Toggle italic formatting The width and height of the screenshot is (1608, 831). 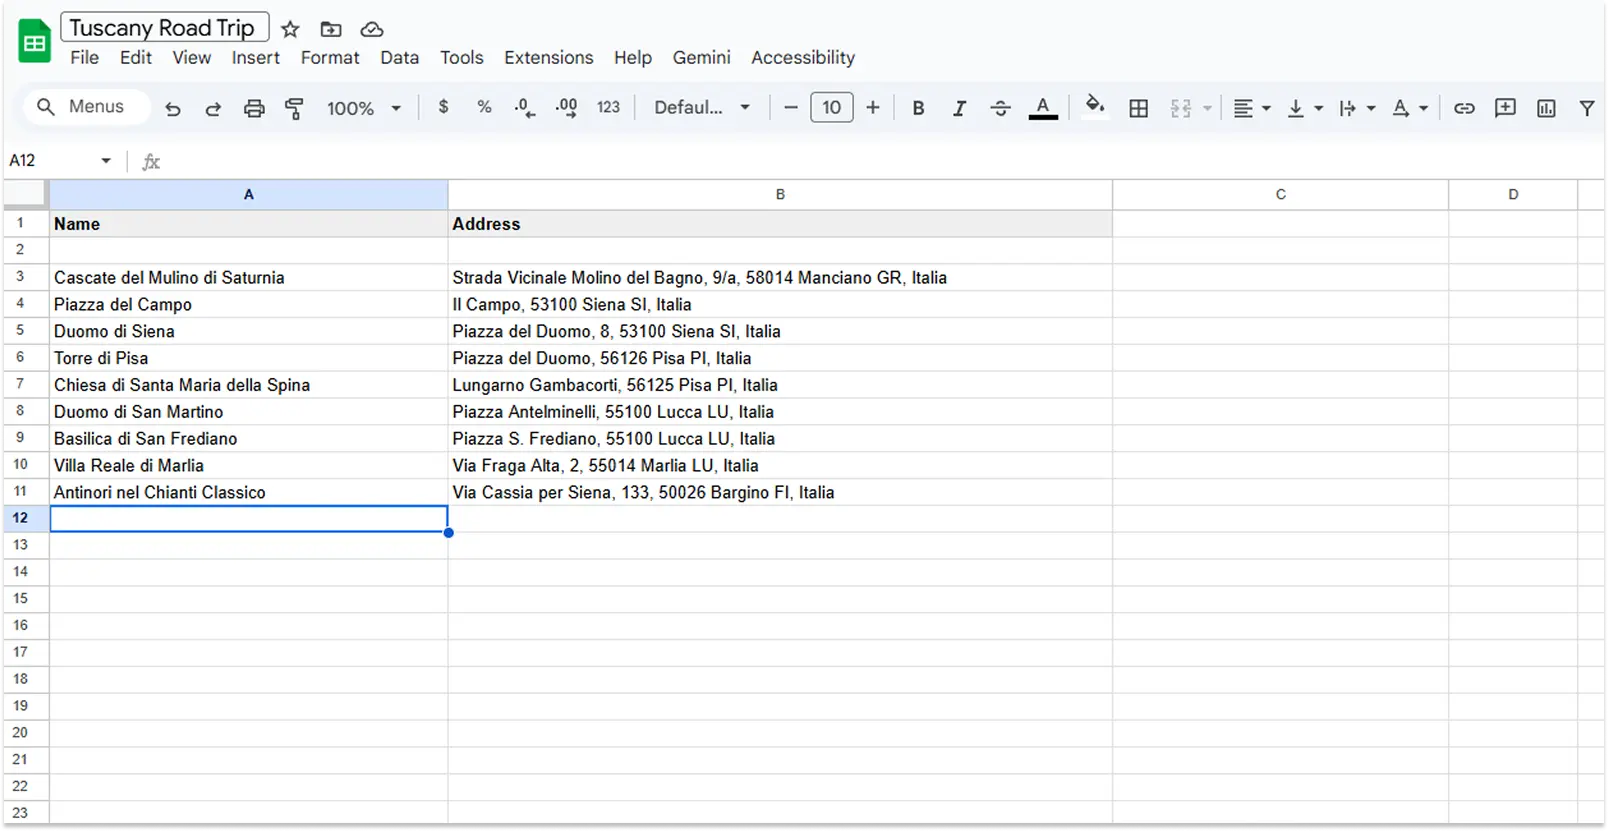[x=959, y=108]
